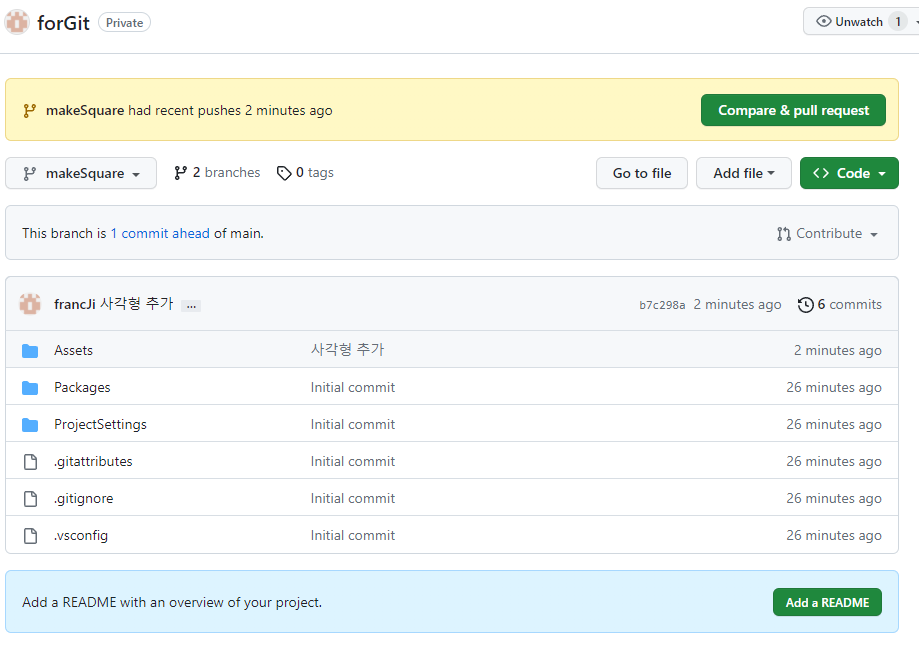The height and width of the screenshot is (651, 919).
Task: Open the ProjectSettings folder
Action: [x=100, y=424]
